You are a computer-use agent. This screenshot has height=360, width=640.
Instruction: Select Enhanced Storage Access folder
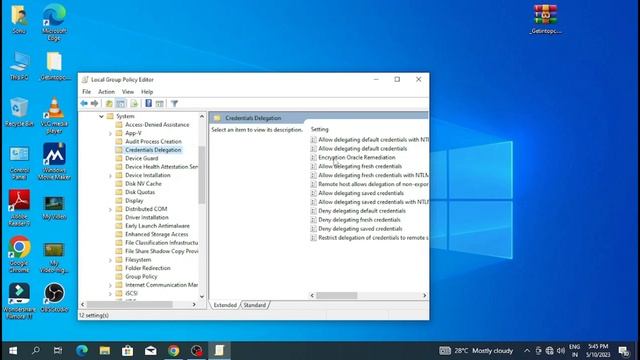click(156, 234)
